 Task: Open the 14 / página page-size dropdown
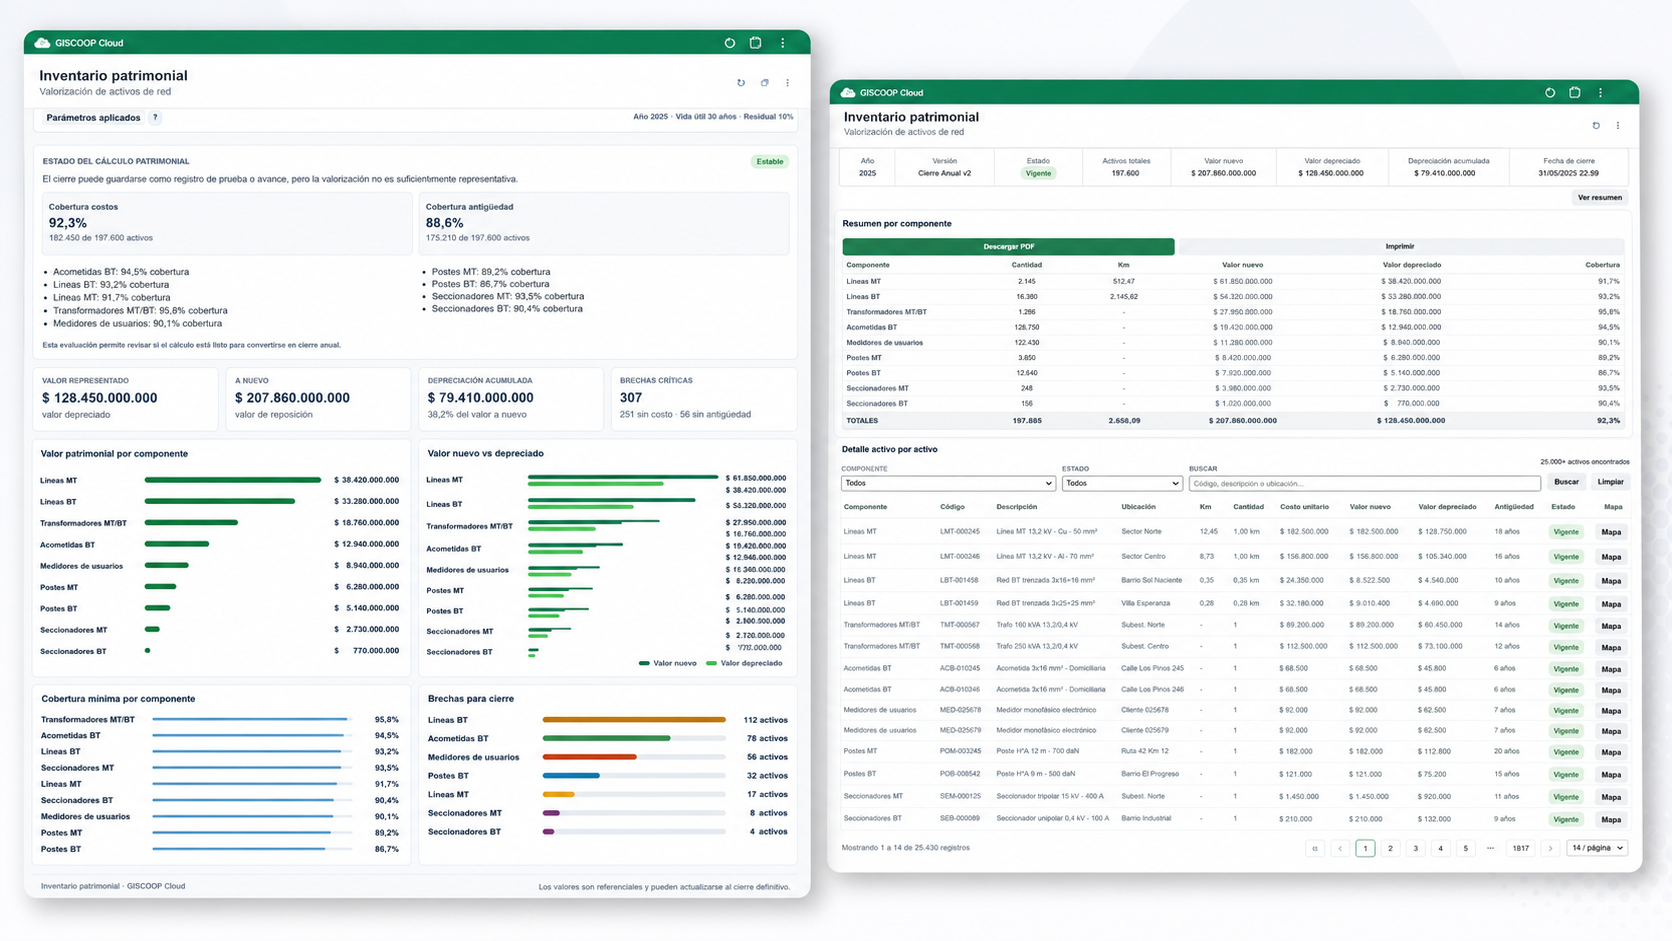(1597, 848)
